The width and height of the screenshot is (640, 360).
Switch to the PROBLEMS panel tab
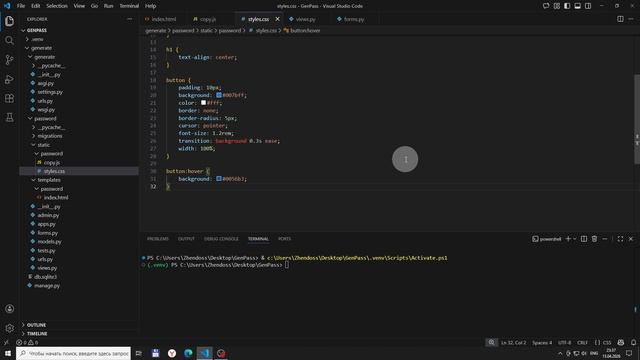tap(158, 239)
